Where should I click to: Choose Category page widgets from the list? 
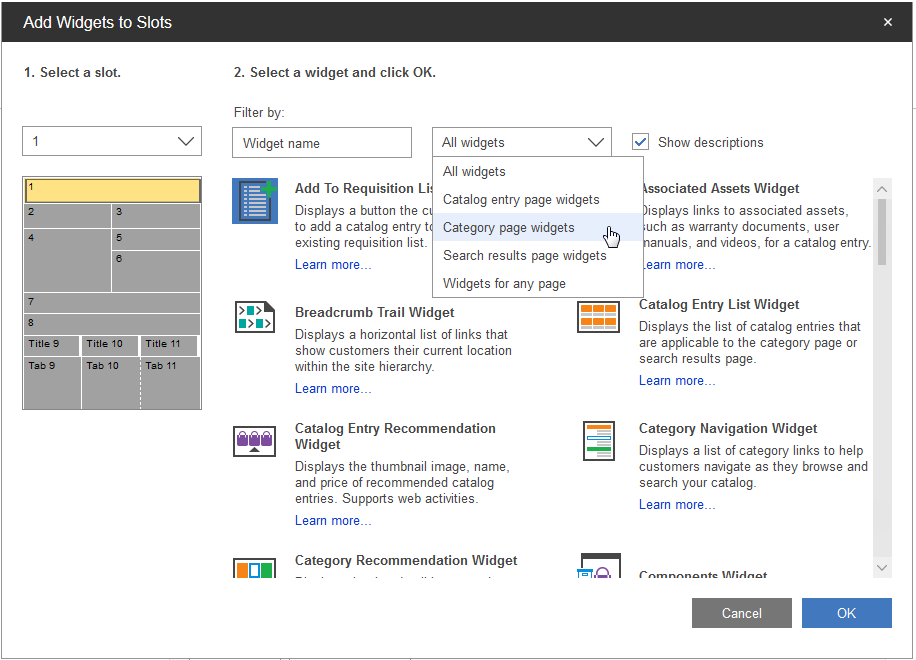click(508, 228)
